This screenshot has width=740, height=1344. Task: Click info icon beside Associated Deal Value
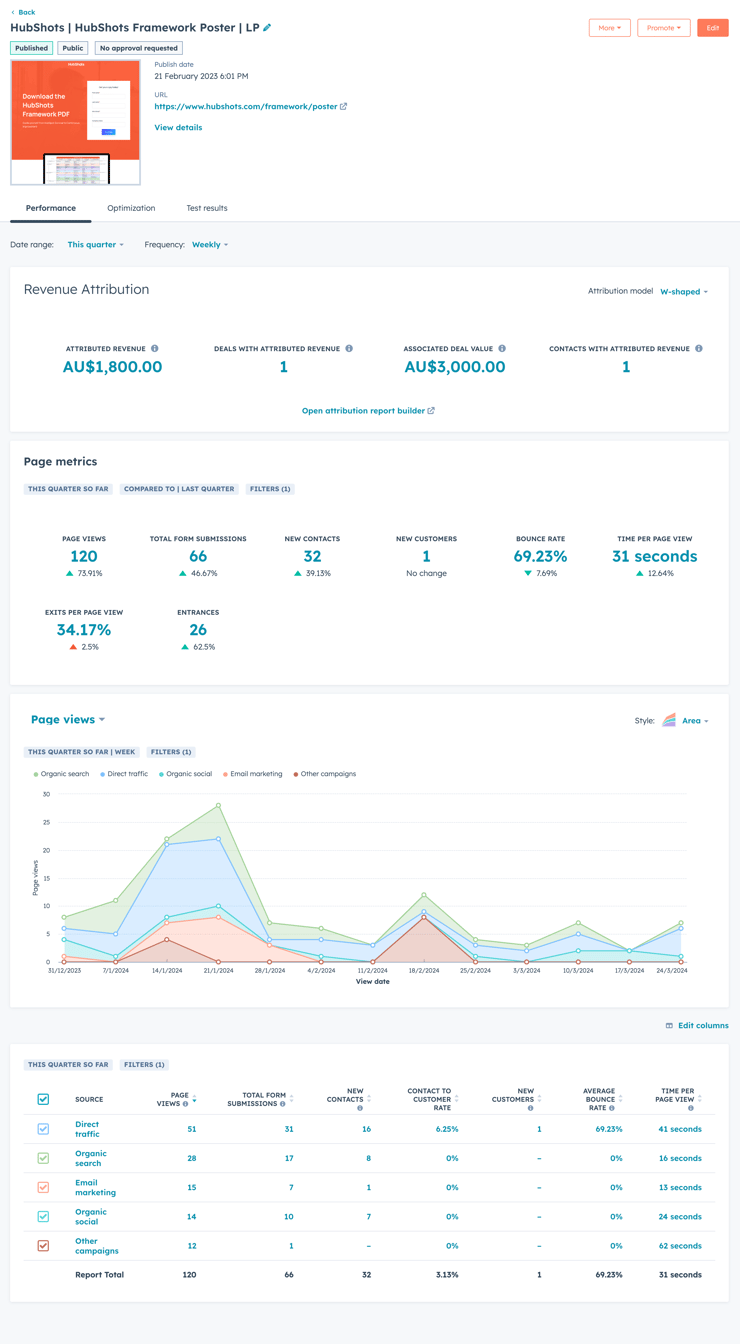502,349
